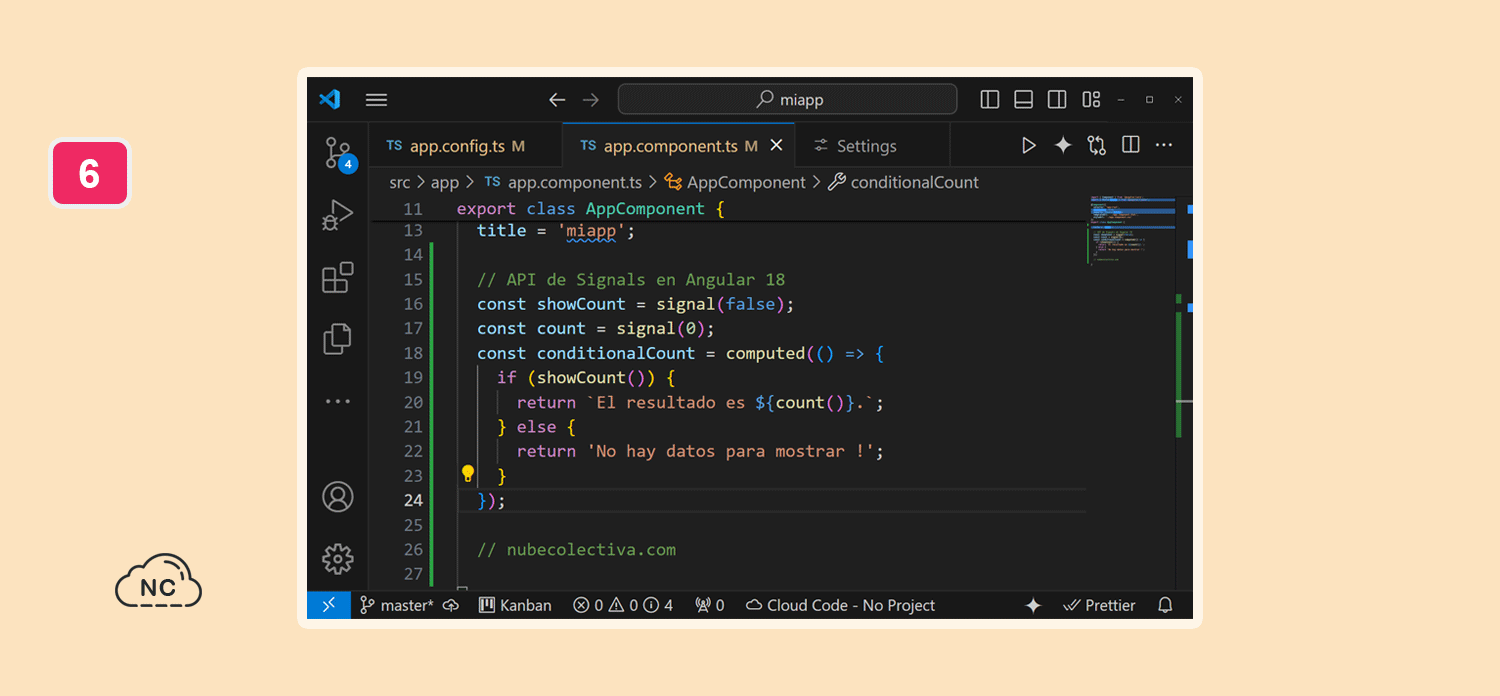This screenshot has height=696, width=1500.
Task: Open the Manage gear menu
Action: point(338,559)
